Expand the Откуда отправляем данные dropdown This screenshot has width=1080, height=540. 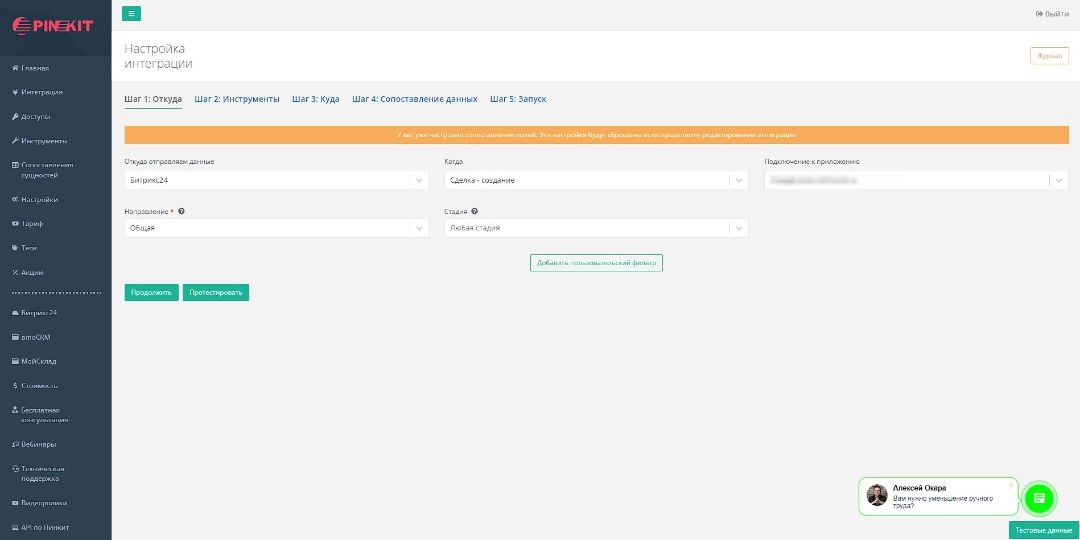coord(276,180)
